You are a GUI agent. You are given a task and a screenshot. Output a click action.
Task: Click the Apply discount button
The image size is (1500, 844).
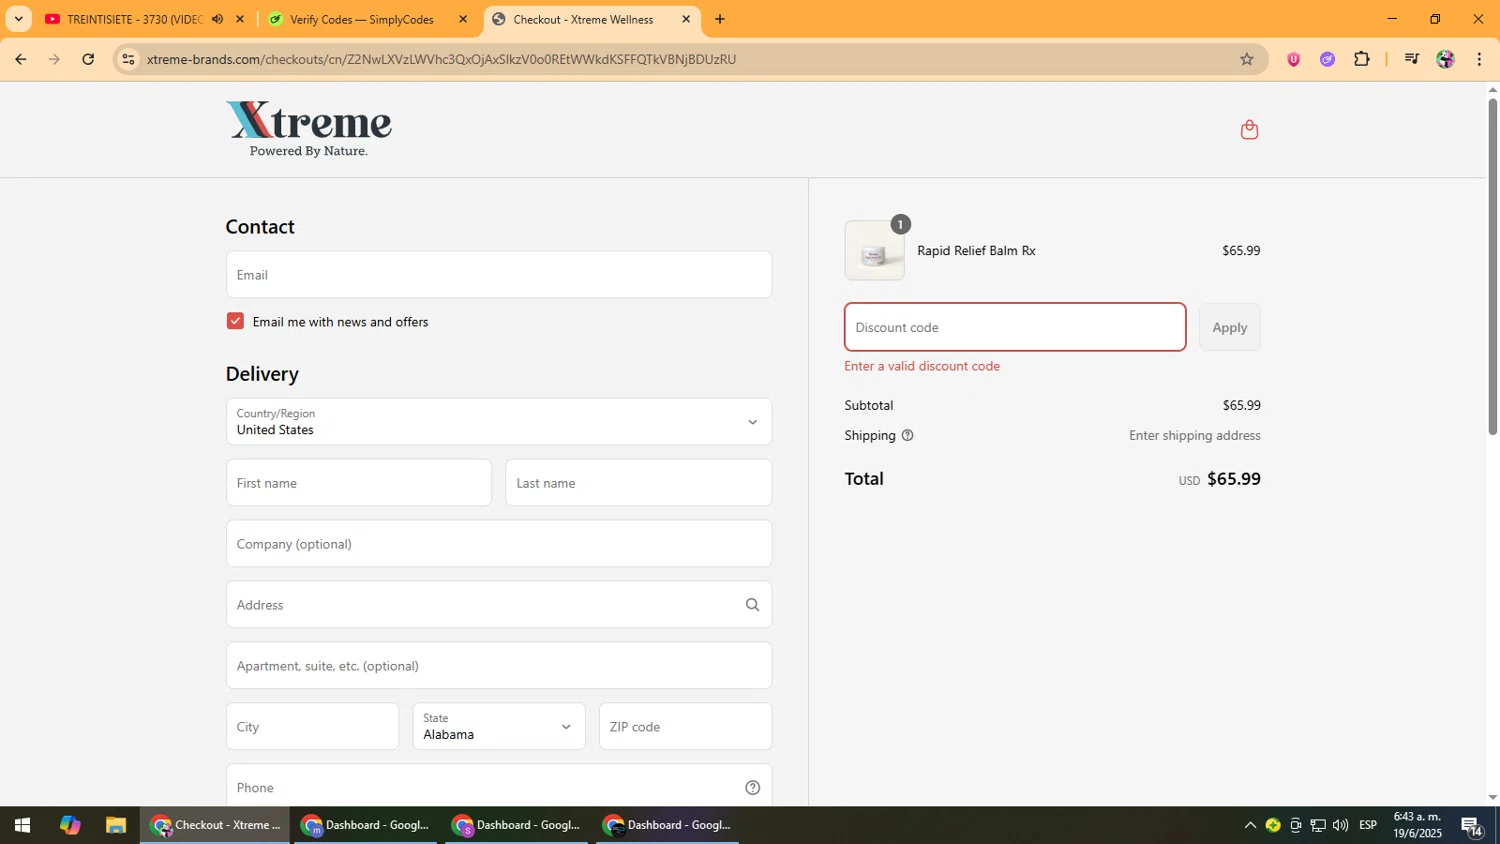1229,327
